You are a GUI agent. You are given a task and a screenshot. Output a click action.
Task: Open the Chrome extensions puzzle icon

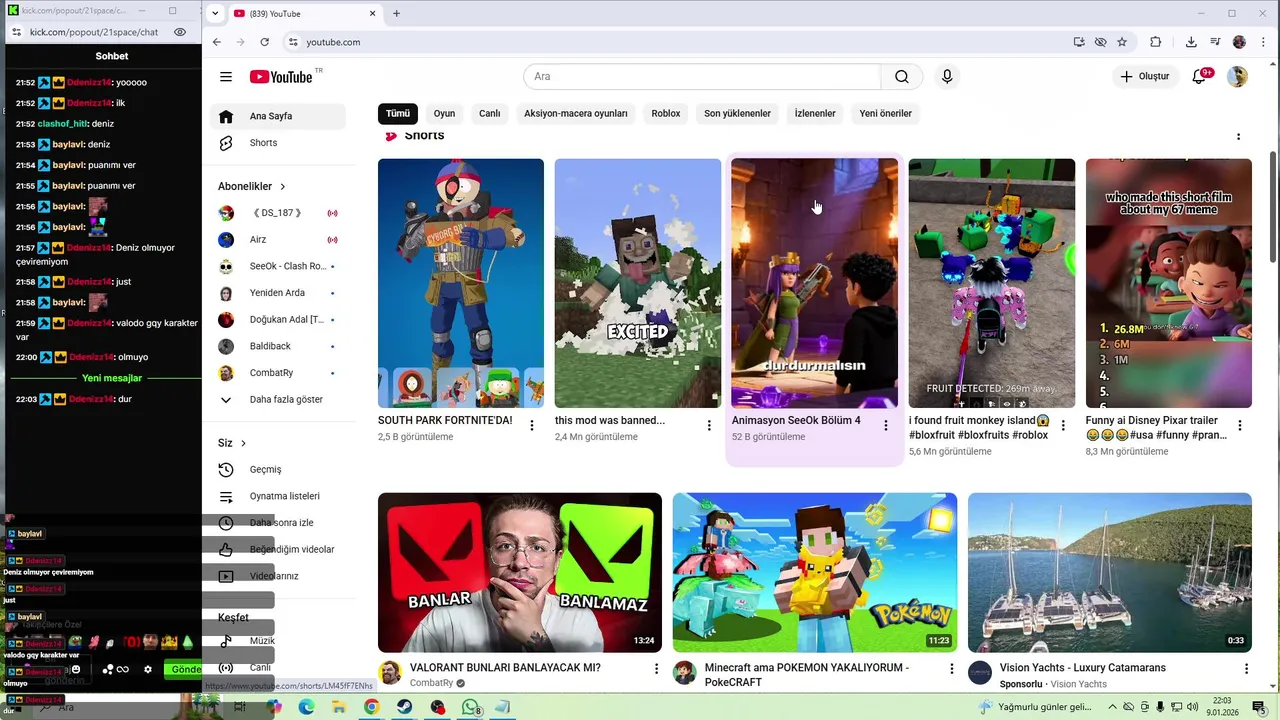coord(1156,42)
